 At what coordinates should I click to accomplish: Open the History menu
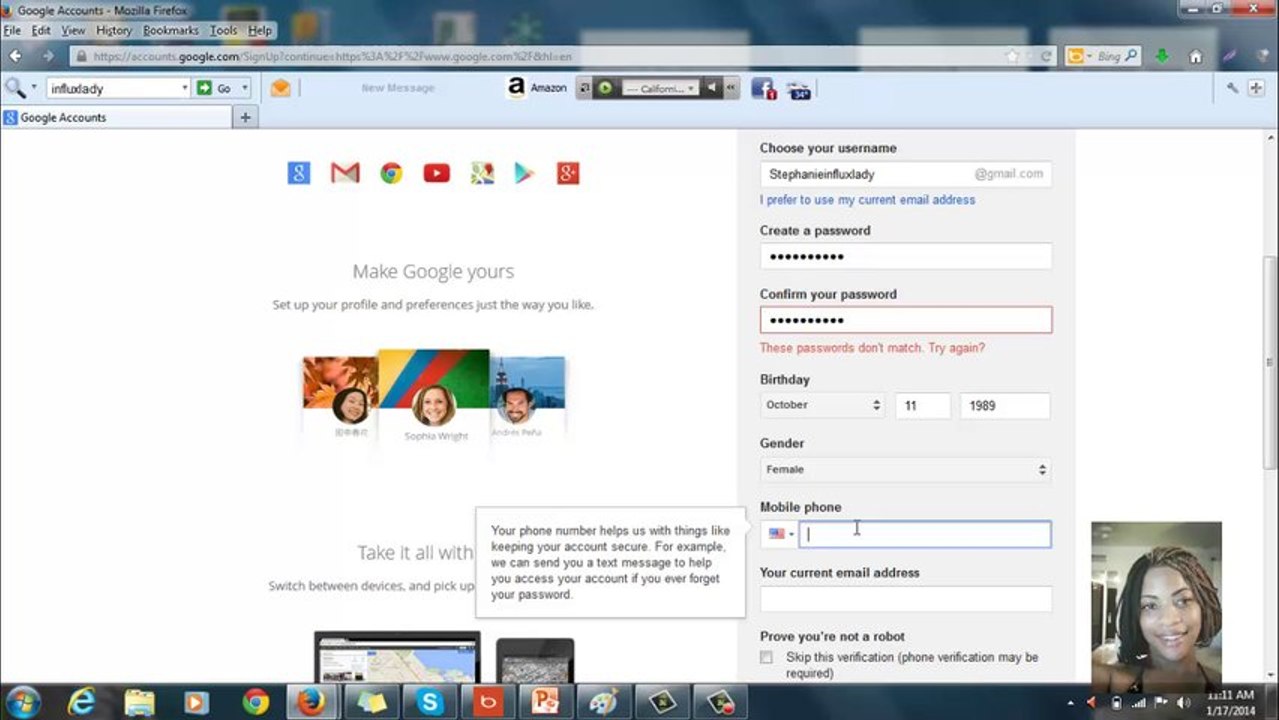tap(114, 30)
